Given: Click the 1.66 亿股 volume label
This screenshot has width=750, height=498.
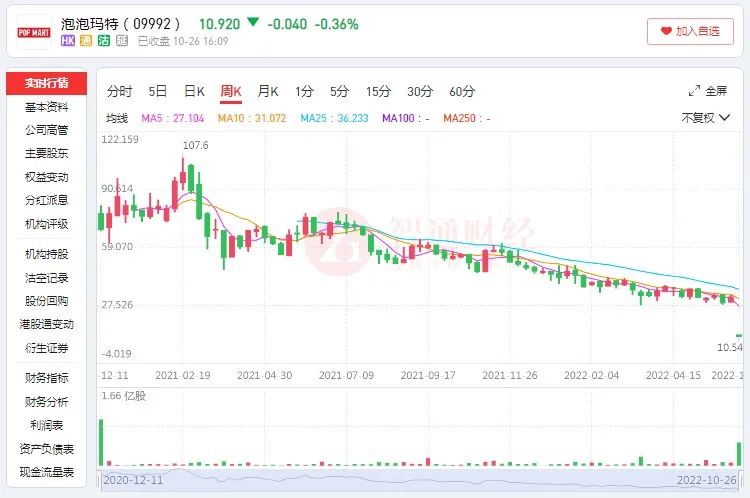Looking at the screenshot, I should [x=123, y=396].
